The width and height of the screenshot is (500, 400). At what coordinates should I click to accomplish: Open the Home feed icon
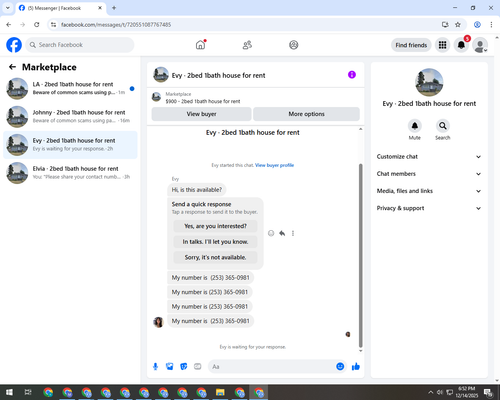point(200,45)
